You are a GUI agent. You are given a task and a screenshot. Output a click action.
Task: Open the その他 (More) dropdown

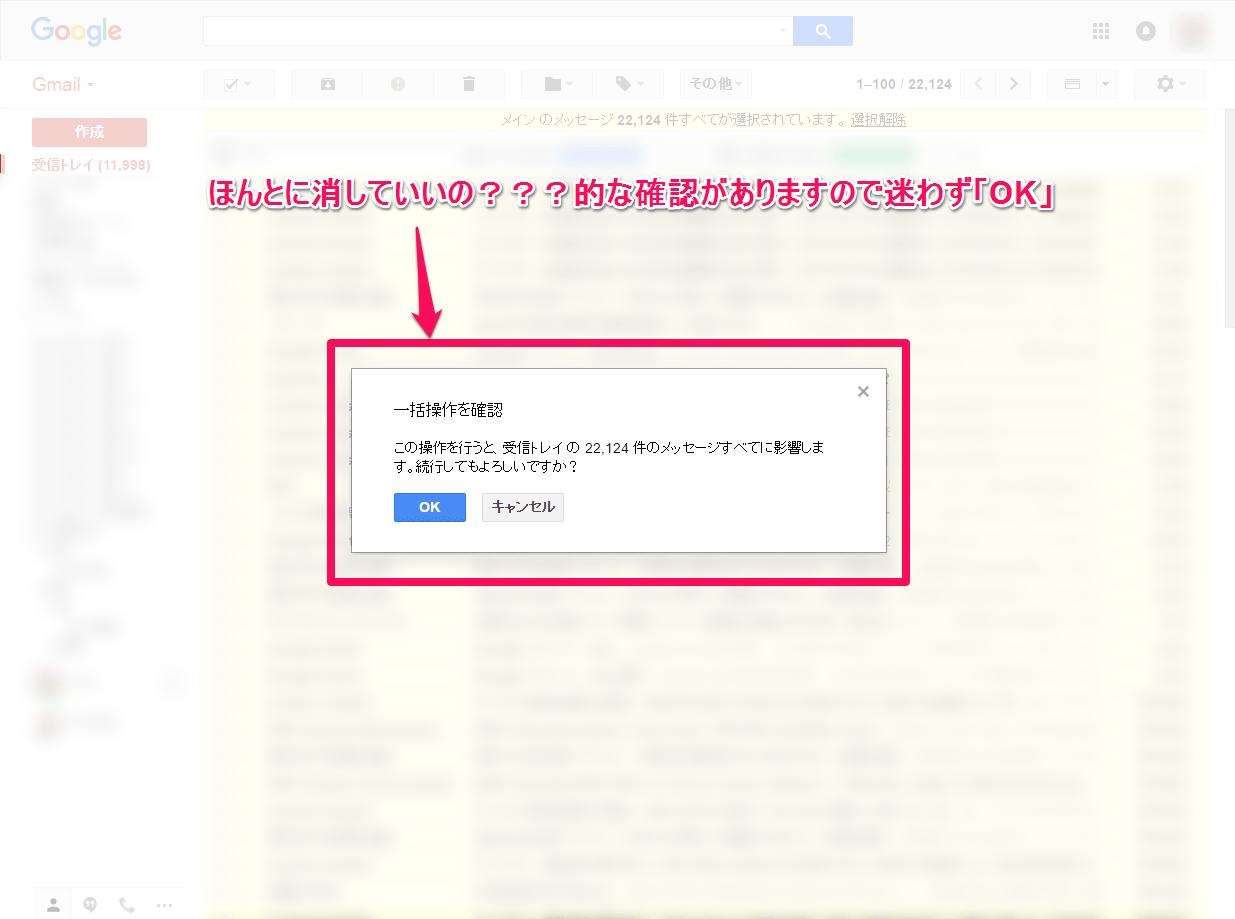[715, 84]
